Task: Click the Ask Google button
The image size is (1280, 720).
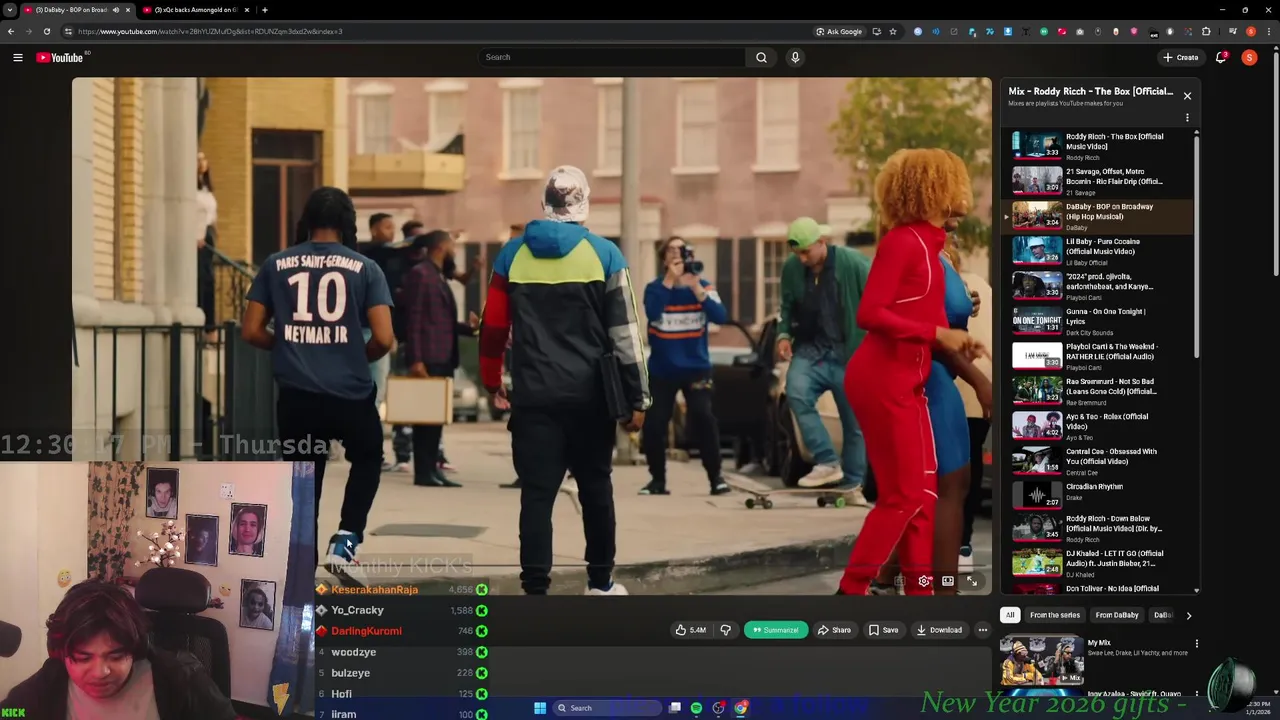Action: [x=839, y=31]
